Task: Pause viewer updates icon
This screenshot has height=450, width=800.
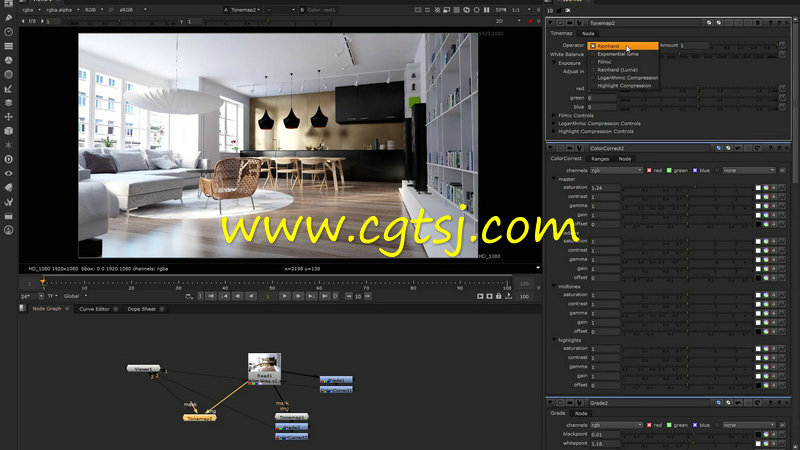Action: pyautogui.click(x=487, y=10)
